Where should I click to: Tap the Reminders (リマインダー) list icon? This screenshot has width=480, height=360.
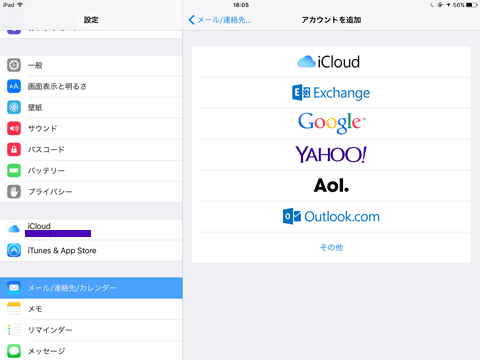click(14, 330)
